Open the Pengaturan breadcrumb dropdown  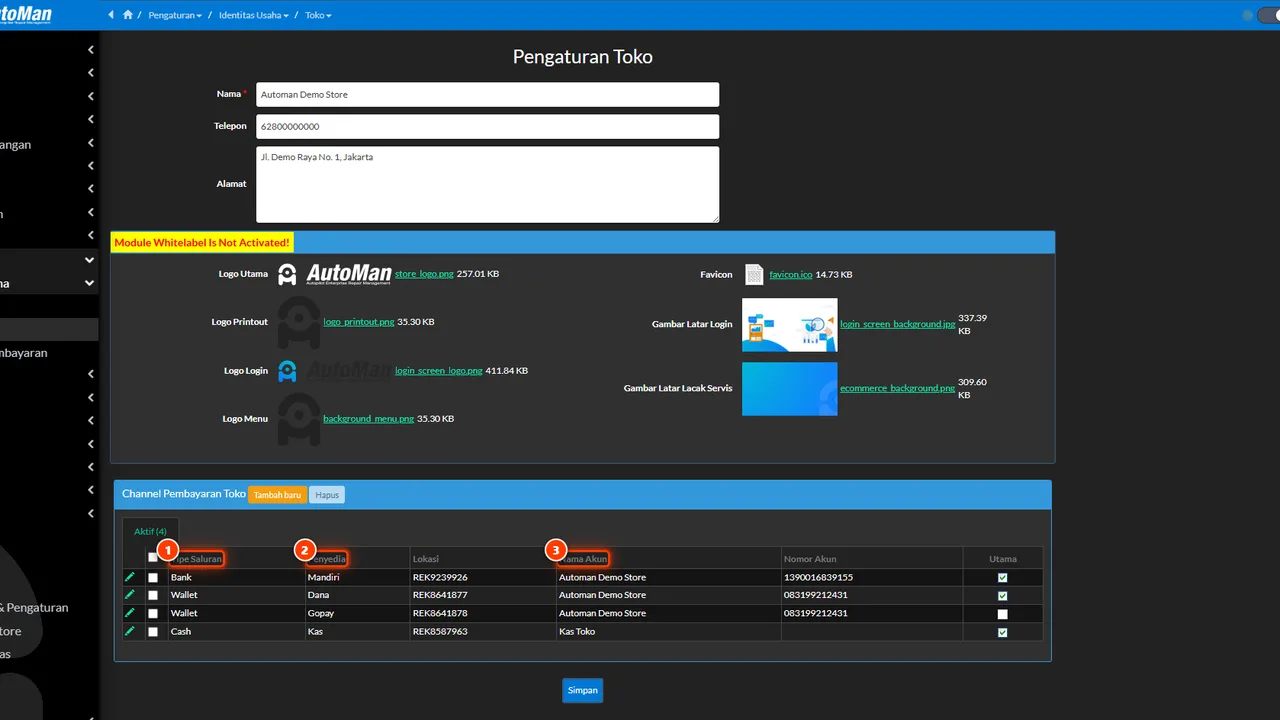(175, 15)
